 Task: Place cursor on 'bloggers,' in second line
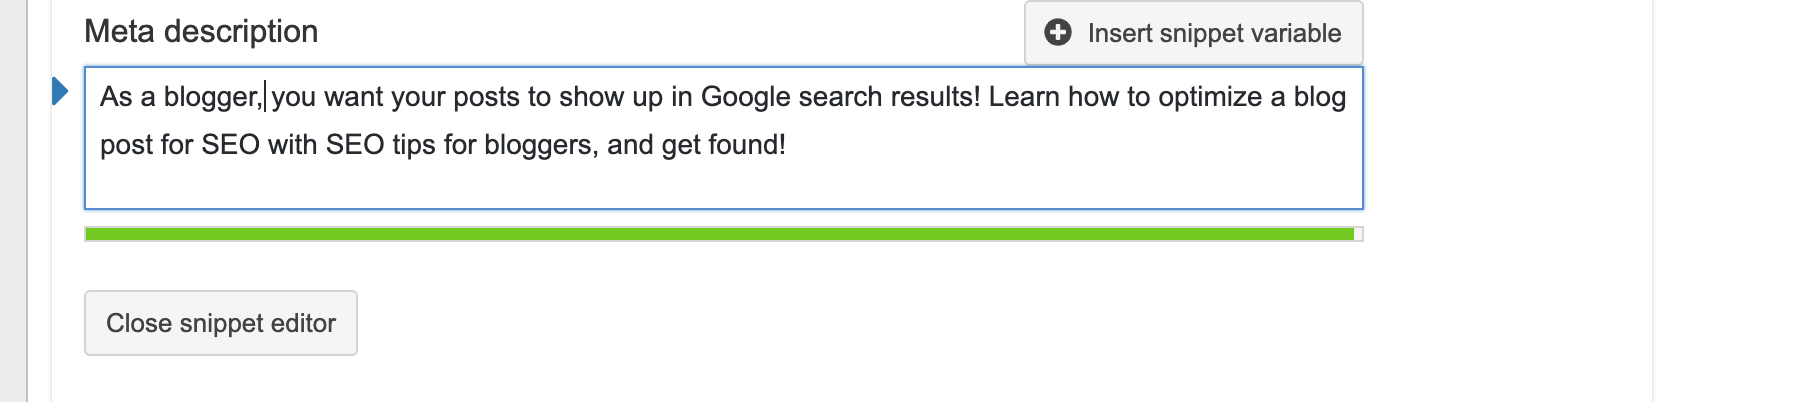click(541, 145)
